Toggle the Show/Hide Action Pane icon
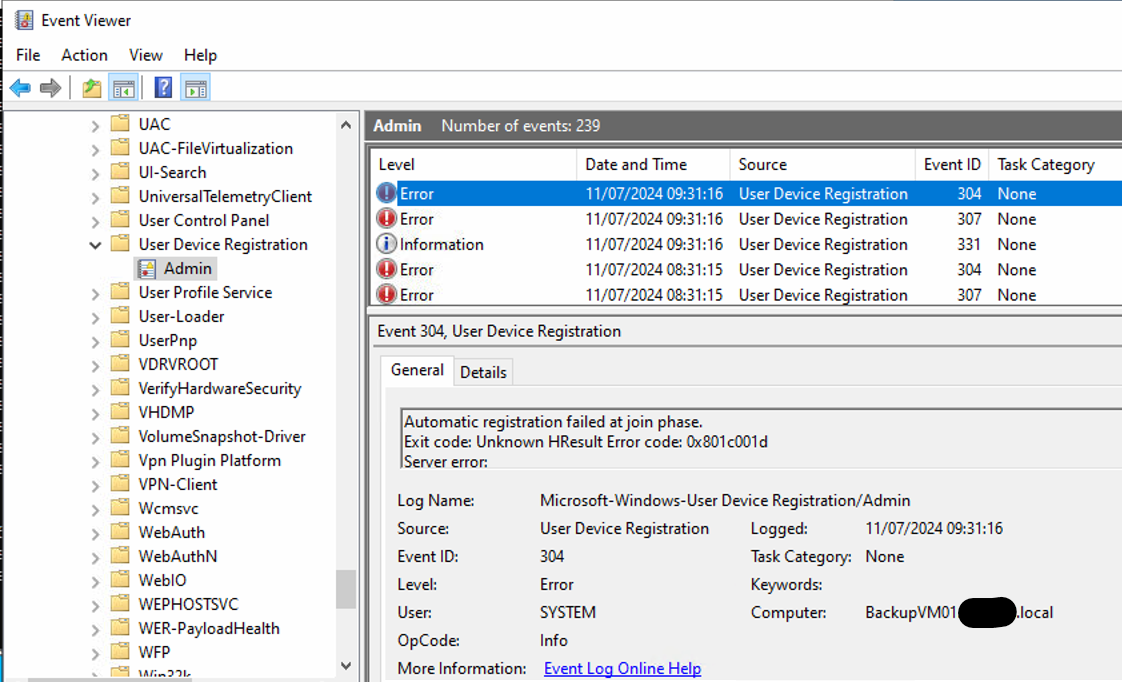1122x682 pixels. pyautogui.click(x=195, y=88)
